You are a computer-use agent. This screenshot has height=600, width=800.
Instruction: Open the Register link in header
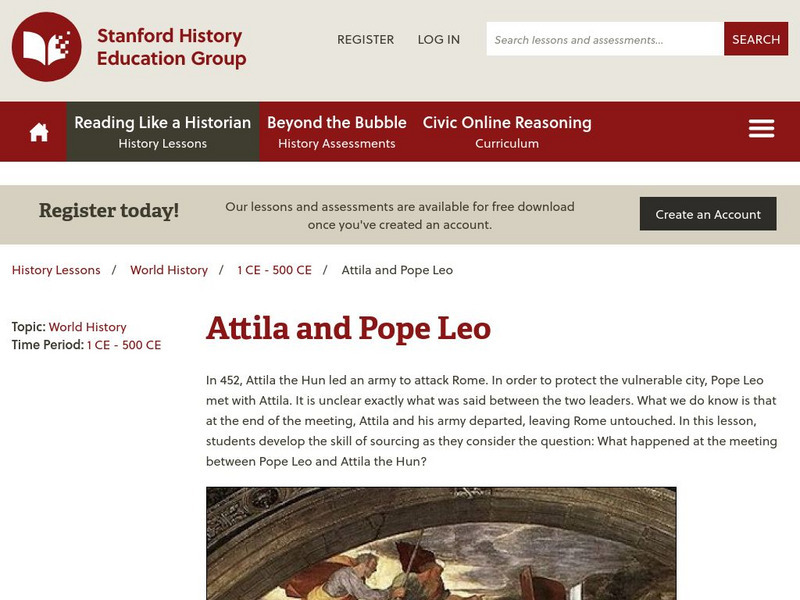pyautogui.click(x=365, y=39)
